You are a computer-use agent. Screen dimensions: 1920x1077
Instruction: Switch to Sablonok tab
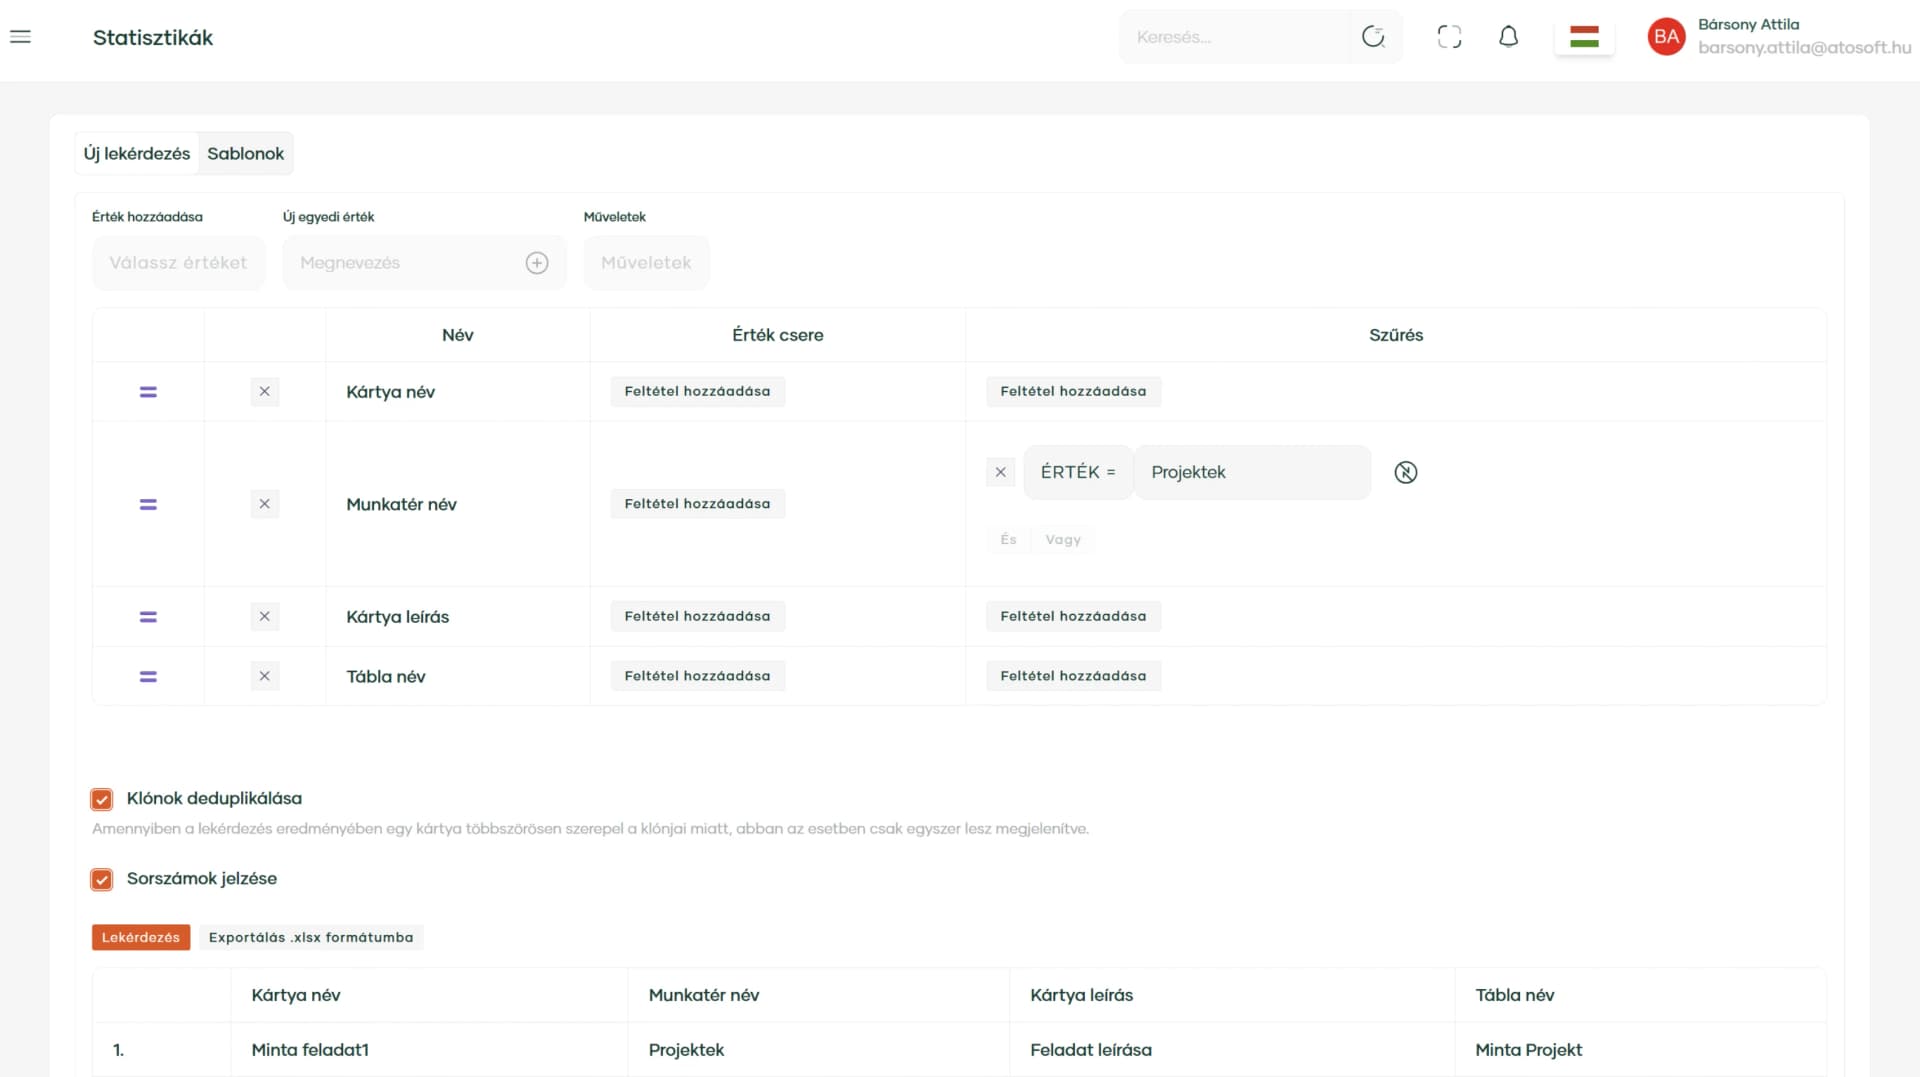[x=246, y=154]
